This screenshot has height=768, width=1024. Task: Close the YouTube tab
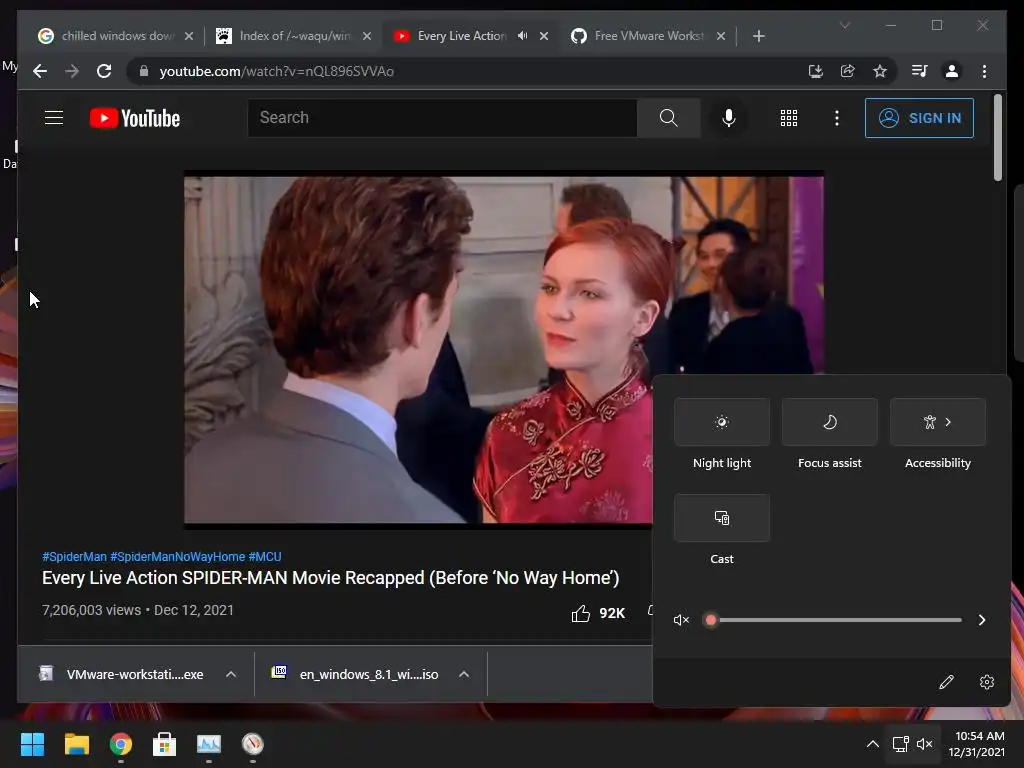click(x=544, y=36)
